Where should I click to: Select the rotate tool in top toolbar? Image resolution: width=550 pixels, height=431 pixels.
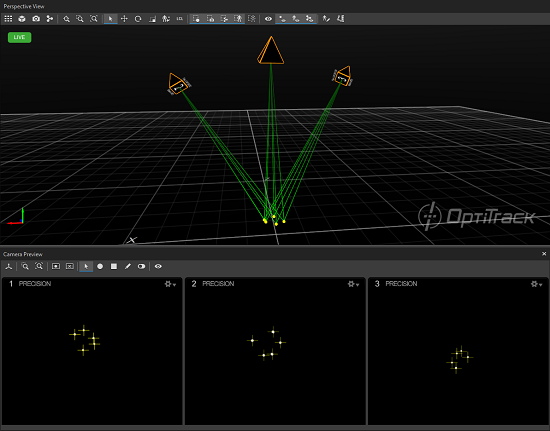pyautogui.click(x=138, y=19)
